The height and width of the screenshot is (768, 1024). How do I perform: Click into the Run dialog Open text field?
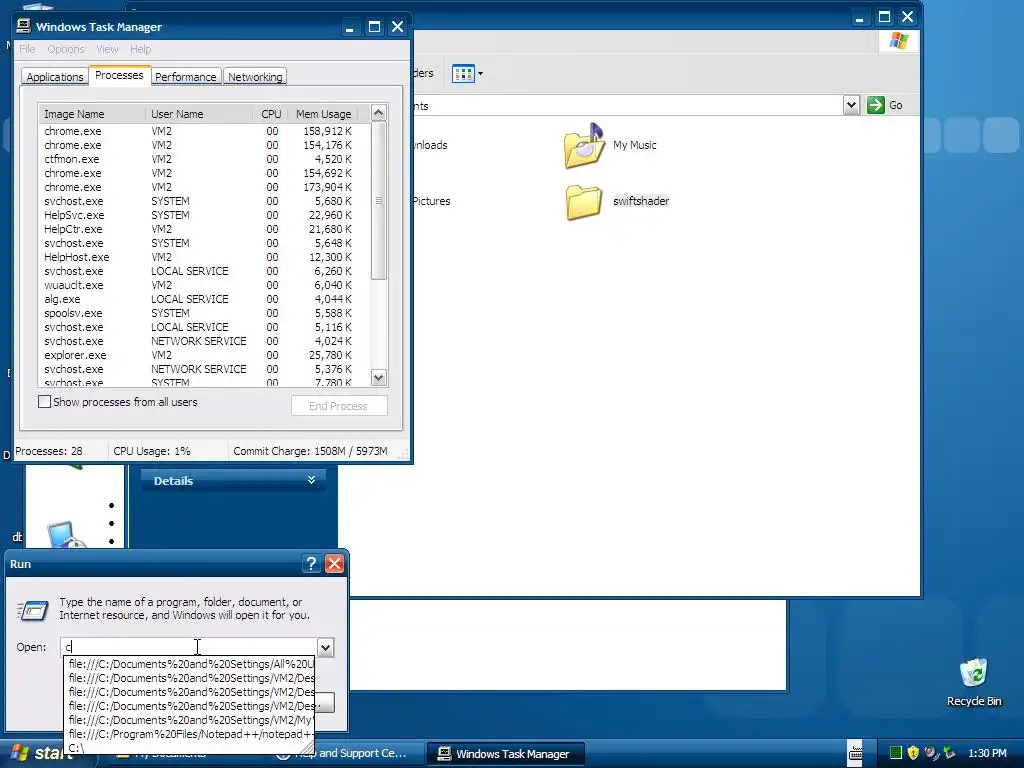click(189, 647)
